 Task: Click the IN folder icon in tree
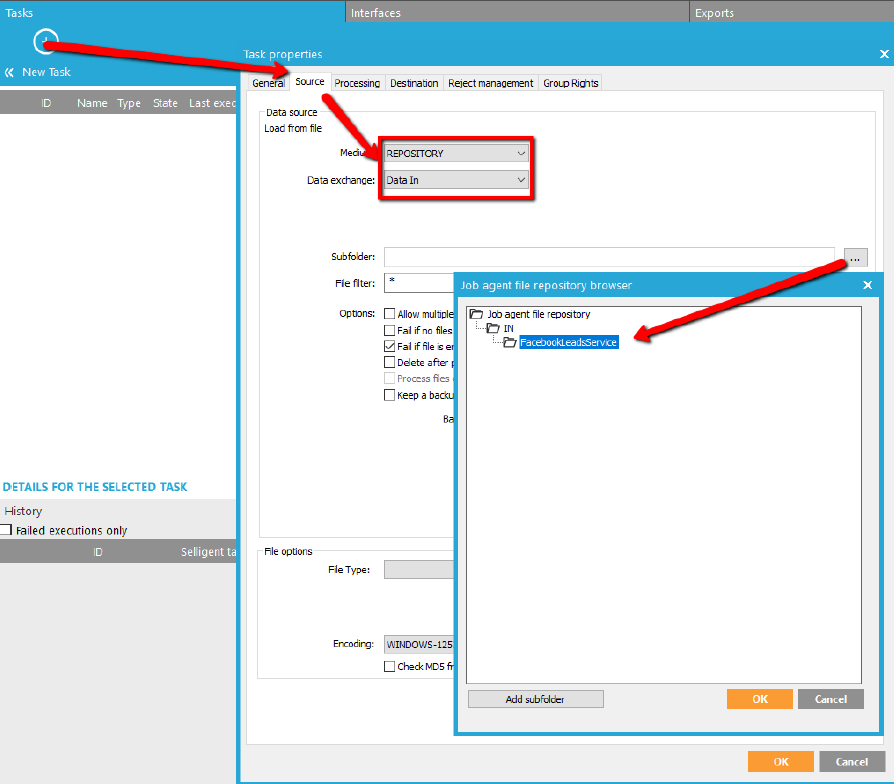[x=493, y=328]
